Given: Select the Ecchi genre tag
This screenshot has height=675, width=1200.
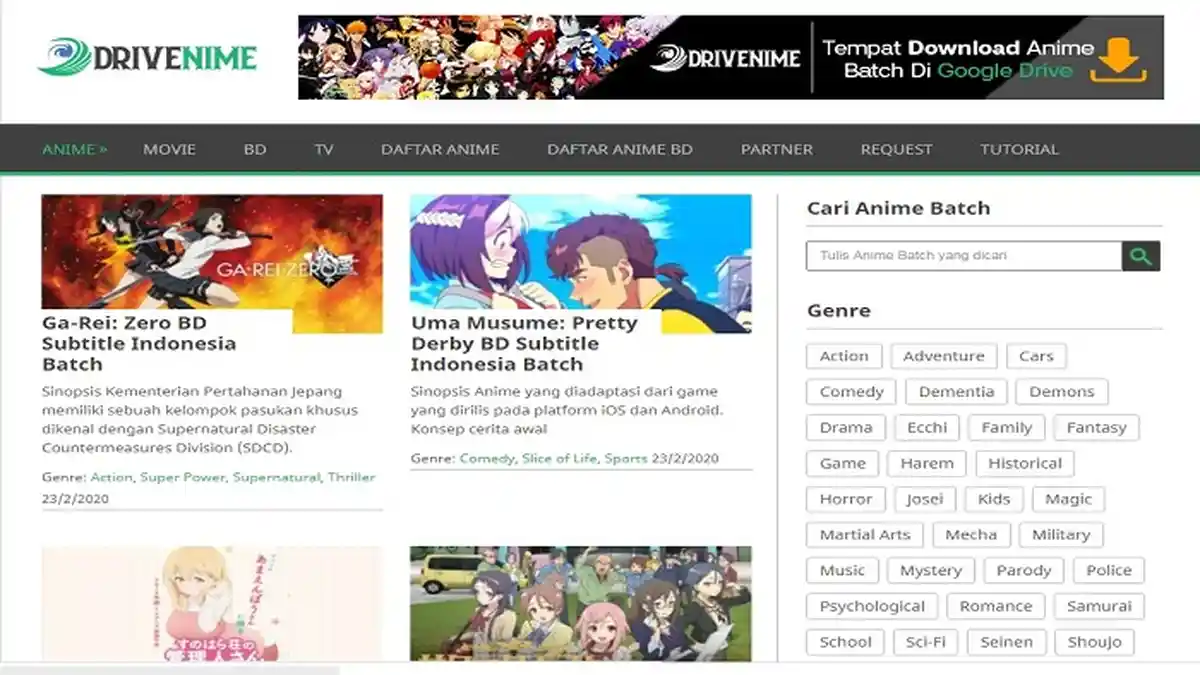Looking at the screenshot, I should [x=927, y=428].
